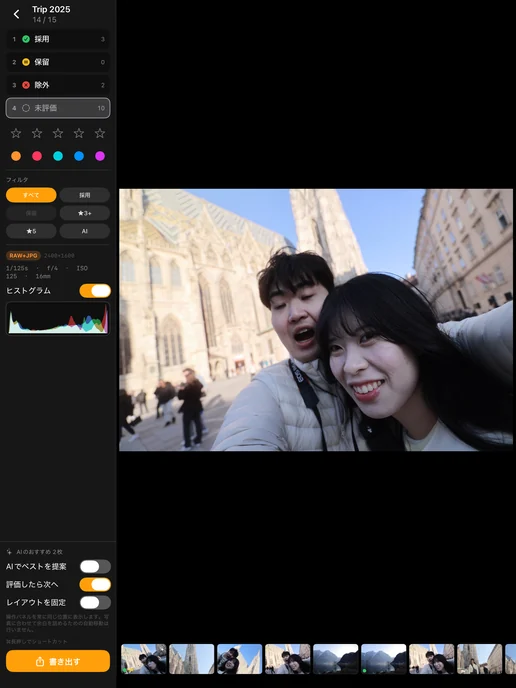Set rating to the third star

(x=58, y=133)
